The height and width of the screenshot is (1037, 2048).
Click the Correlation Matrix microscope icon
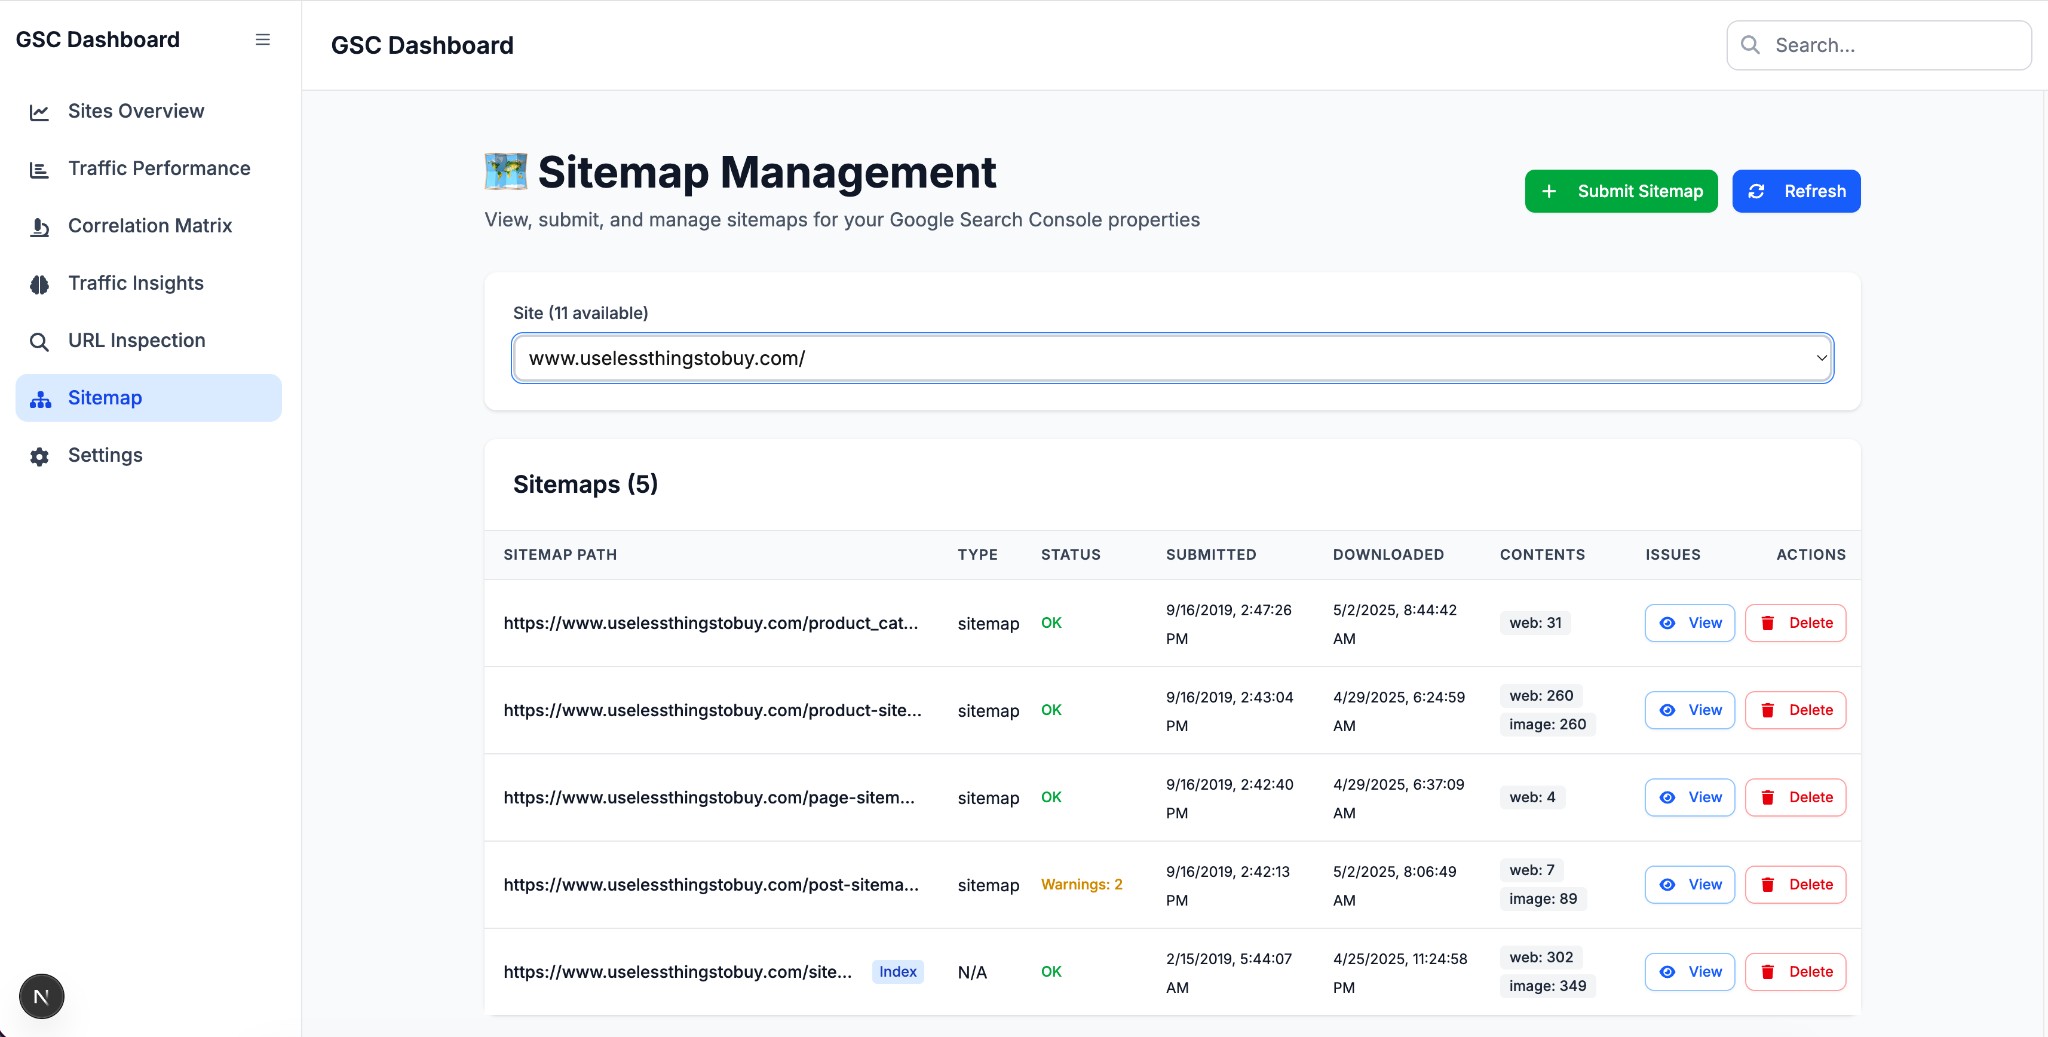[x=39, y=227]
